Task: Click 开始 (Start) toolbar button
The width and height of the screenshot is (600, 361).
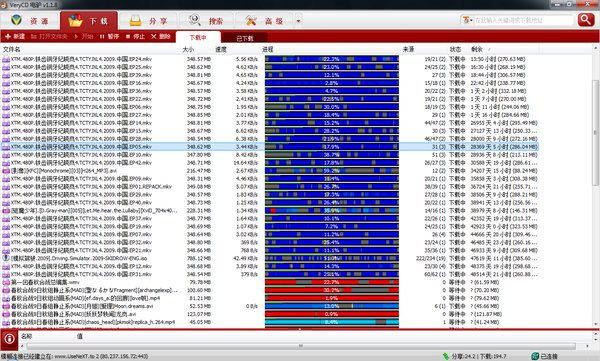Action: coord(84,36)
